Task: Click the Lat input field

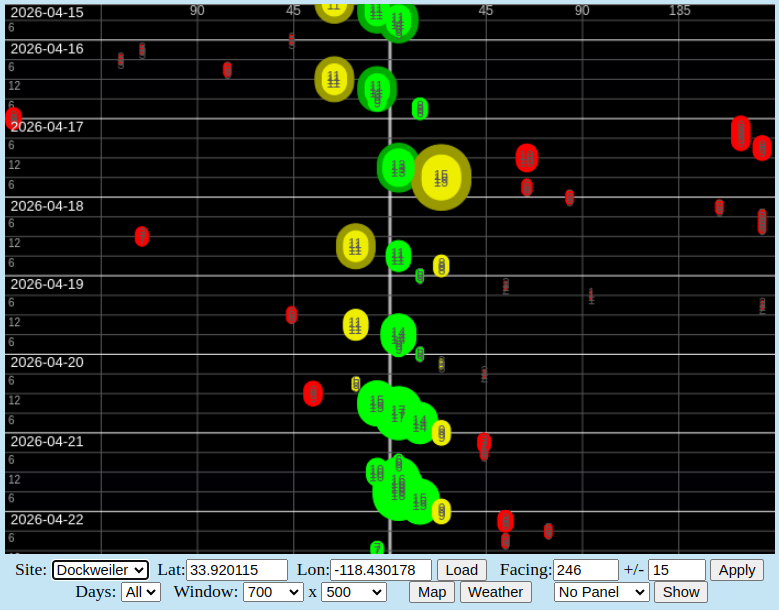Action: click(x=237, y=570)
